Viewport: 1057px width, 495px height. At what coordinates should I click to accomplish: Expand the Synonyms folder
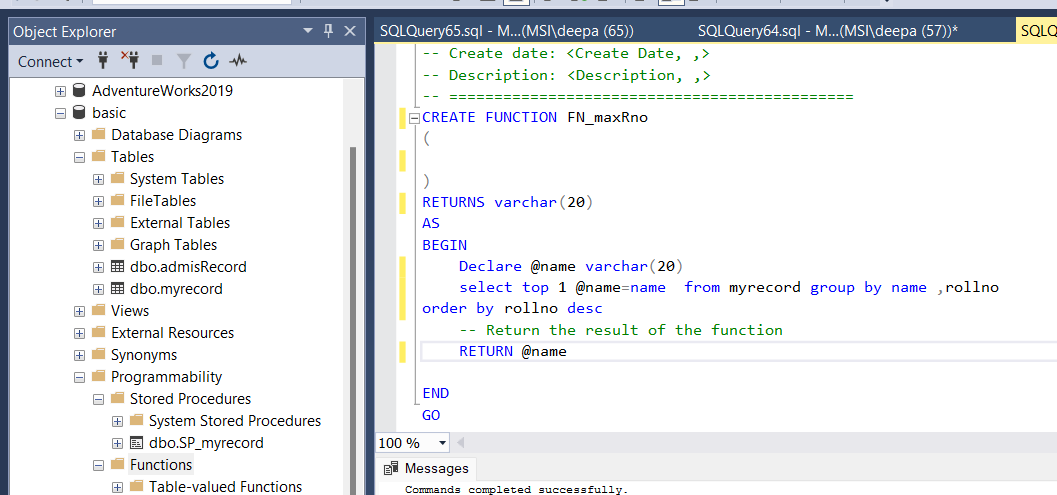(80, 355)
